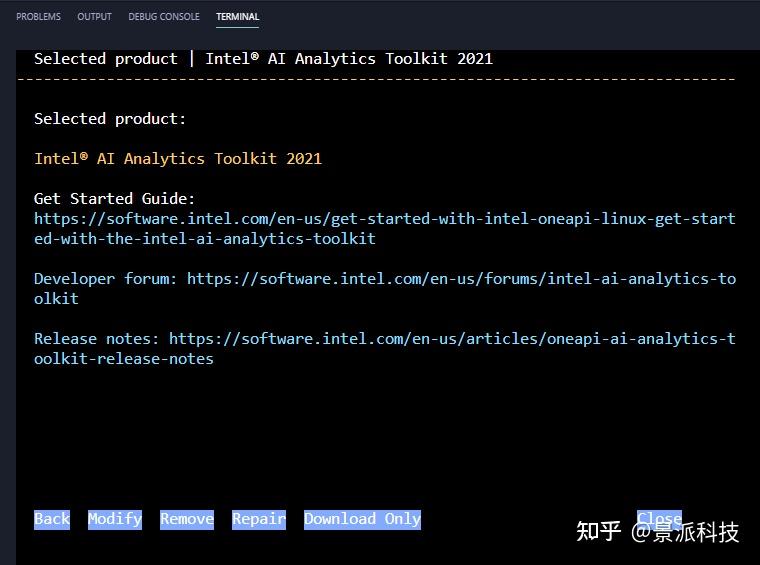The width and height of the screenshot is (760, 565).
Task: Click the 知乎 @景派科技 watermark
Action: click(x=657, y=532)
